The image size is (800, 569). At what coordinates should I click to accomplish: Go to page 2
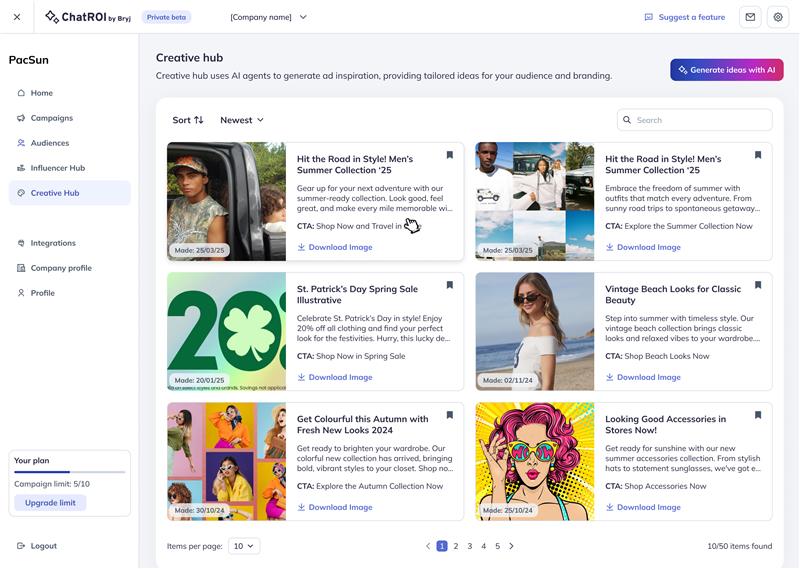click(456, 546)
